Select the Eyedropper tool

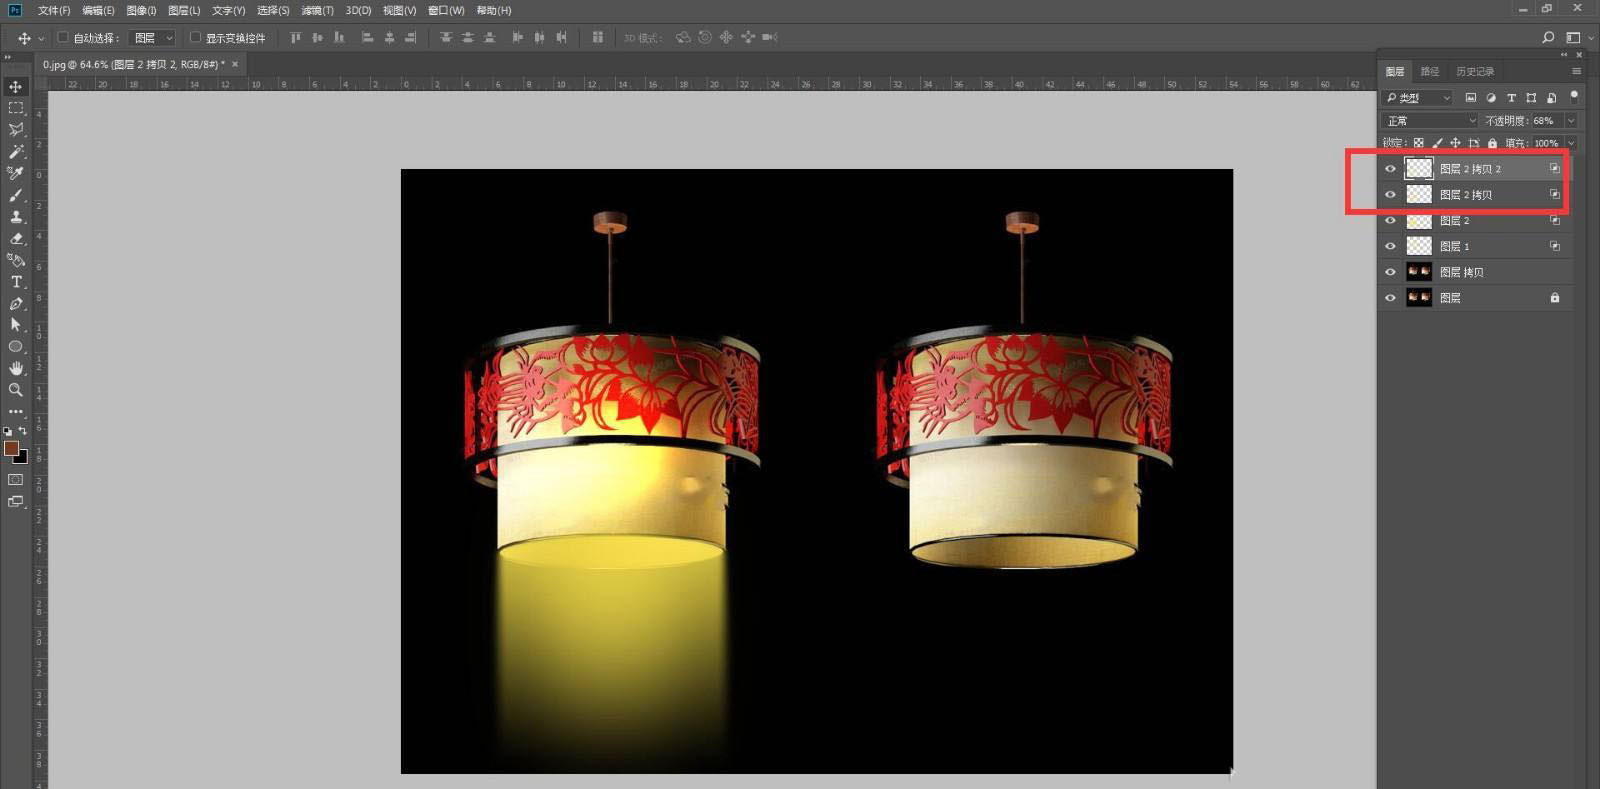pyautogui.click(x=16, y=173)
